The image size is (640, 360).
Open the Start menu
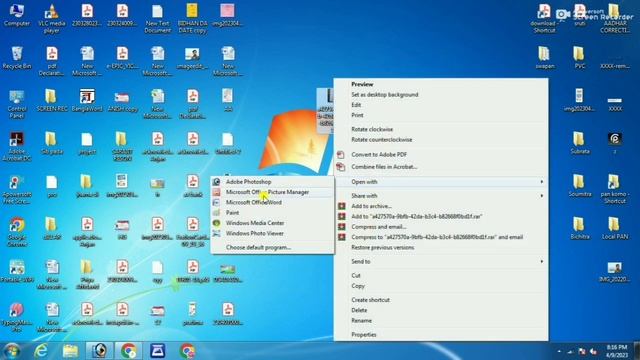tap(11, 351)
